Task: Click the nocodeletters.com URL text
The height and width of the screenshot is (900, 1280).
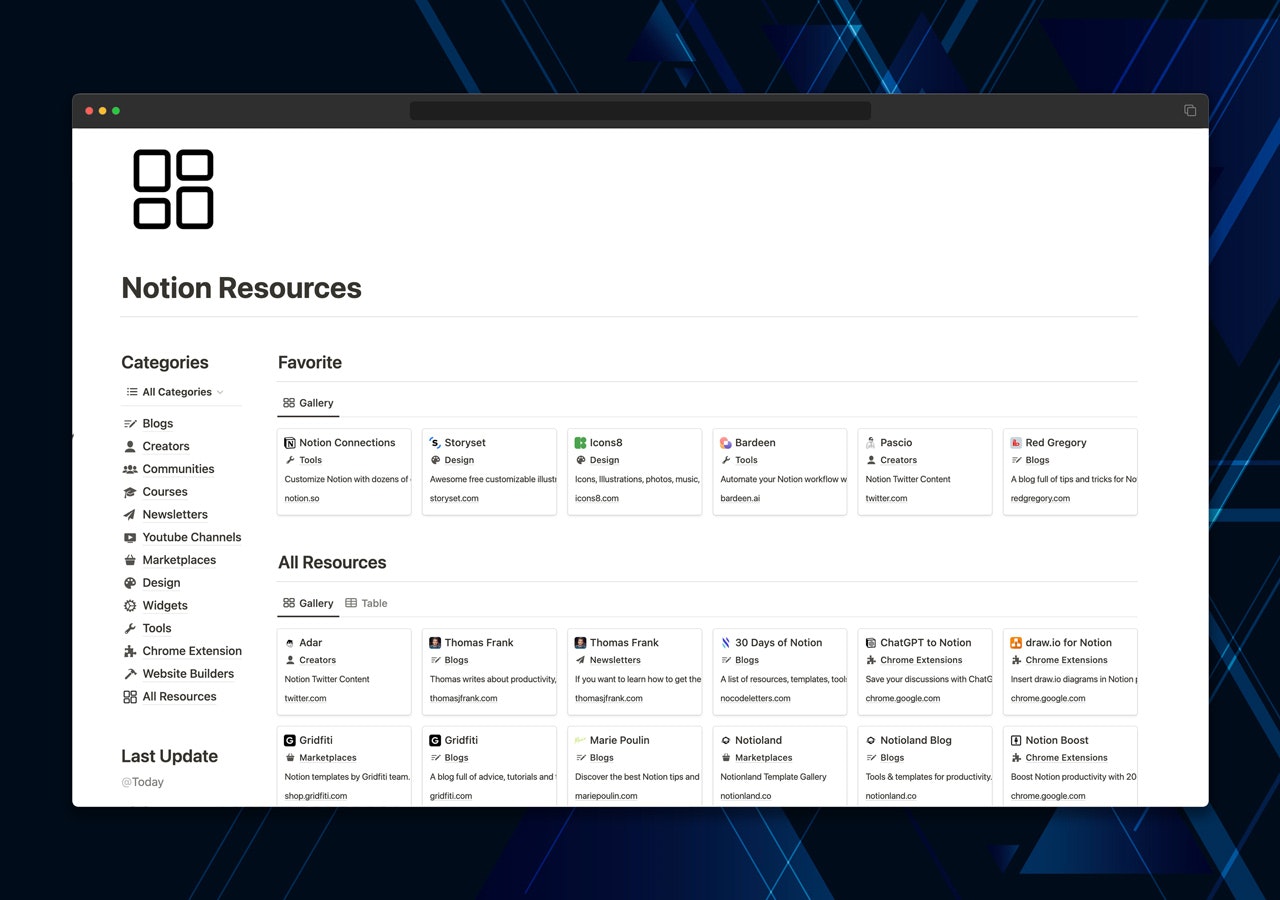Action: [755, 698]
